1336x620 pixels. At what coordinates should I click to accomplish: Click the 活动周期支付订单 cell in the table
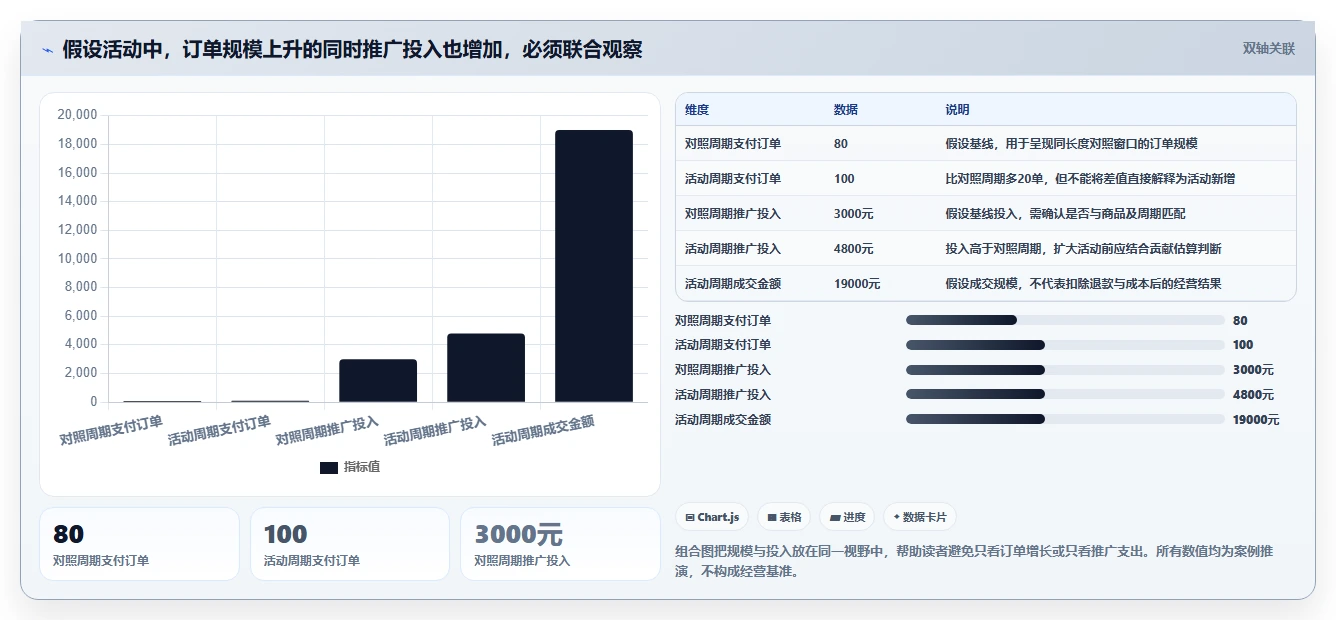point(733,179)
